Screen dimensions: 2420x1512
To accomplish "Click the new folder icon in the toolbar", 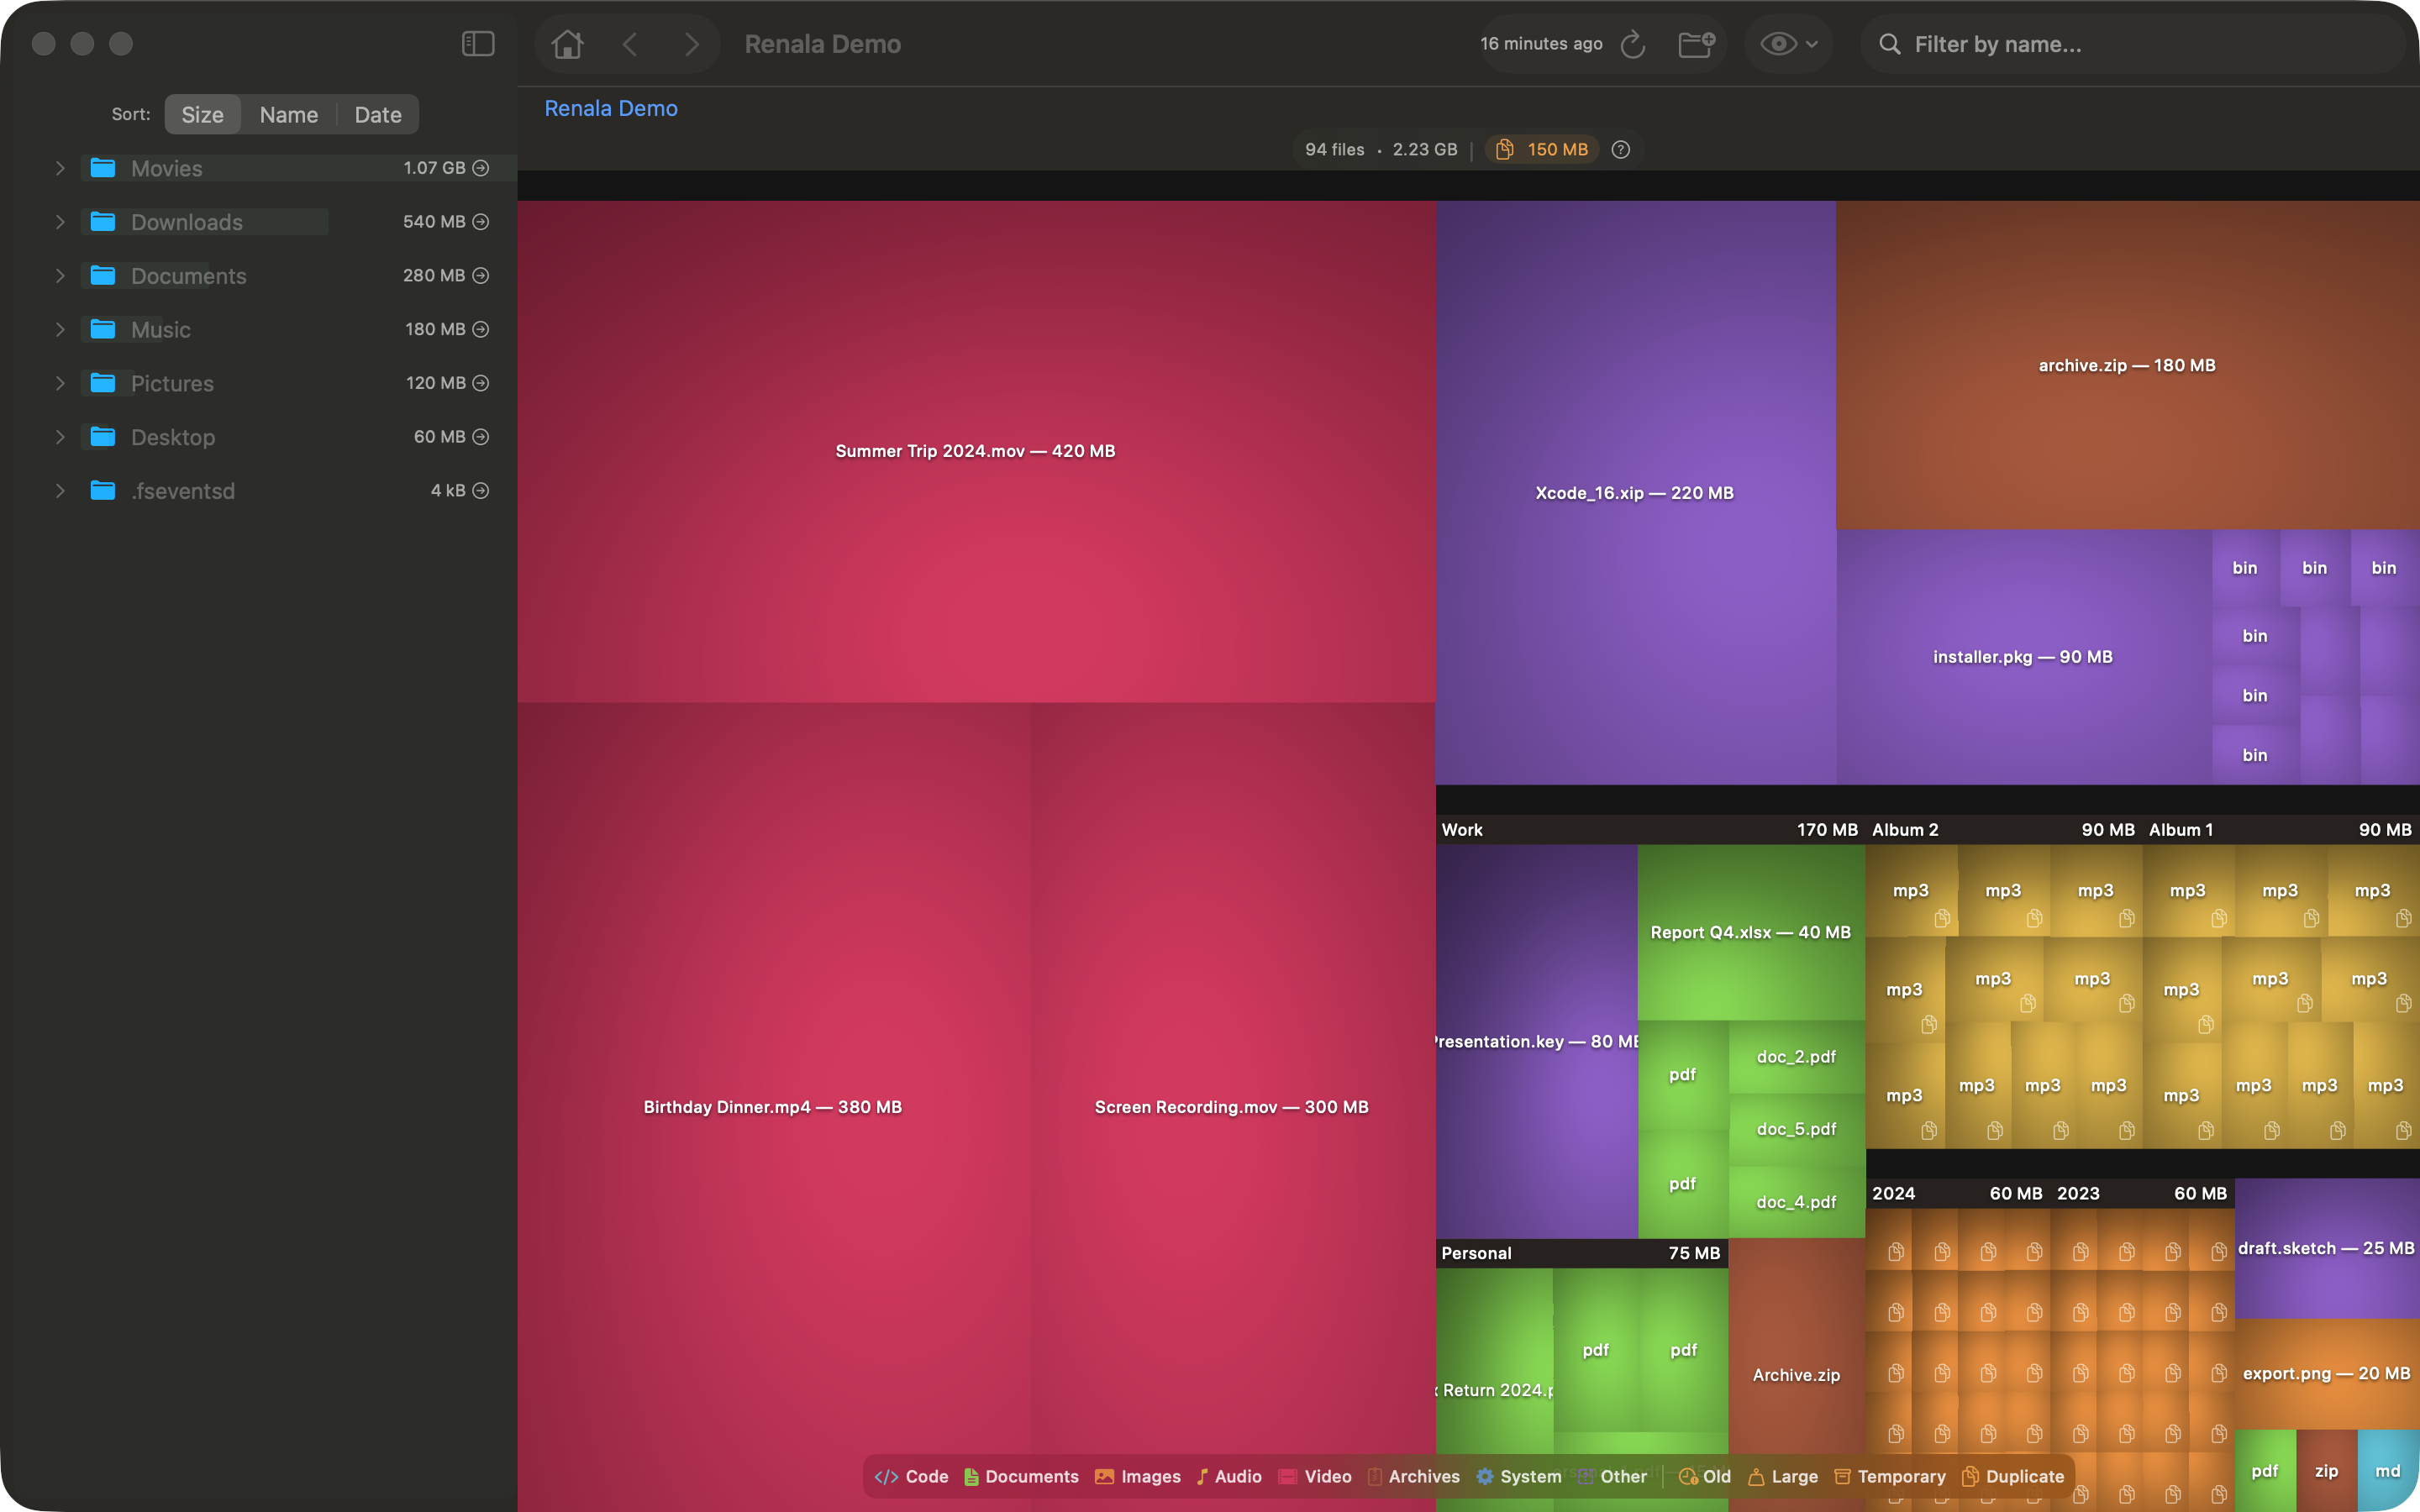I will [1697, 44].
